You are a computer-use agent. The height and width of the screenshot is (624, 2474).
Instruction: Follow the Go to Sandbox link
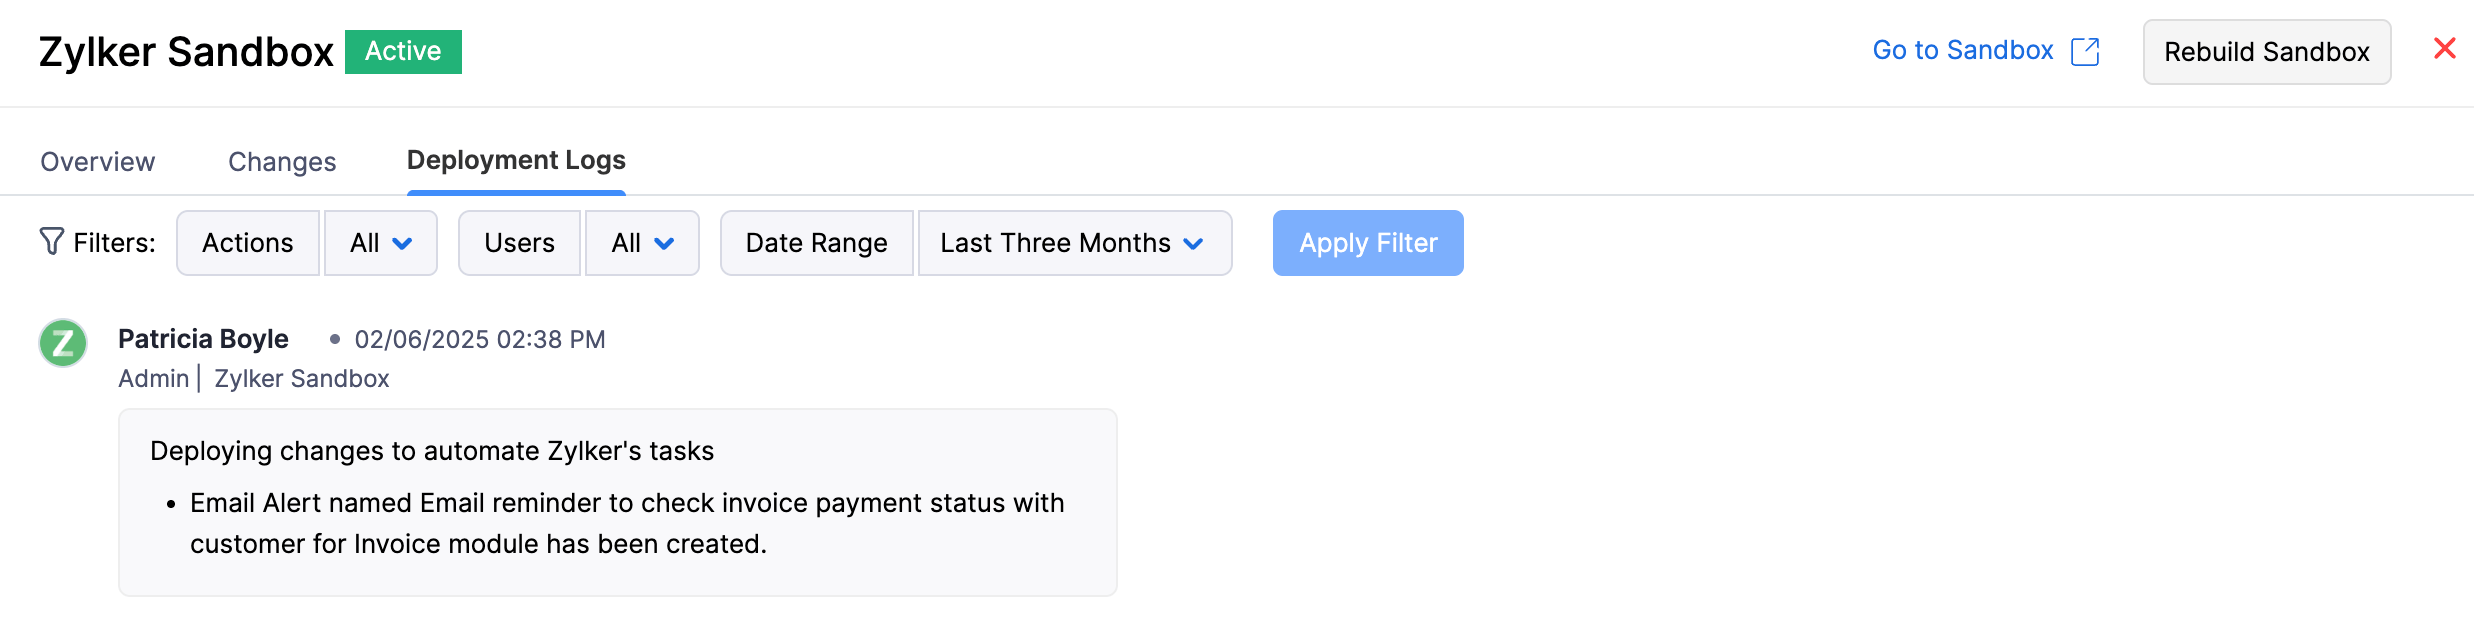pyautogui.click(x=1961, y=50)
